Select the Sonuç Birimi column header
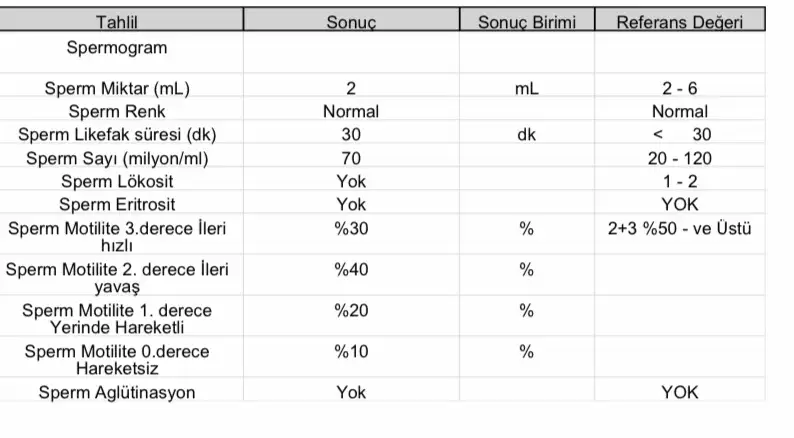The width and height of the screenshot is (794, 438). [527, 23]
